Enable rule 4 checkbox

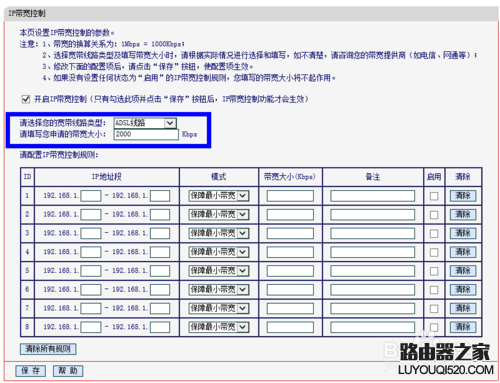point(434,252)
